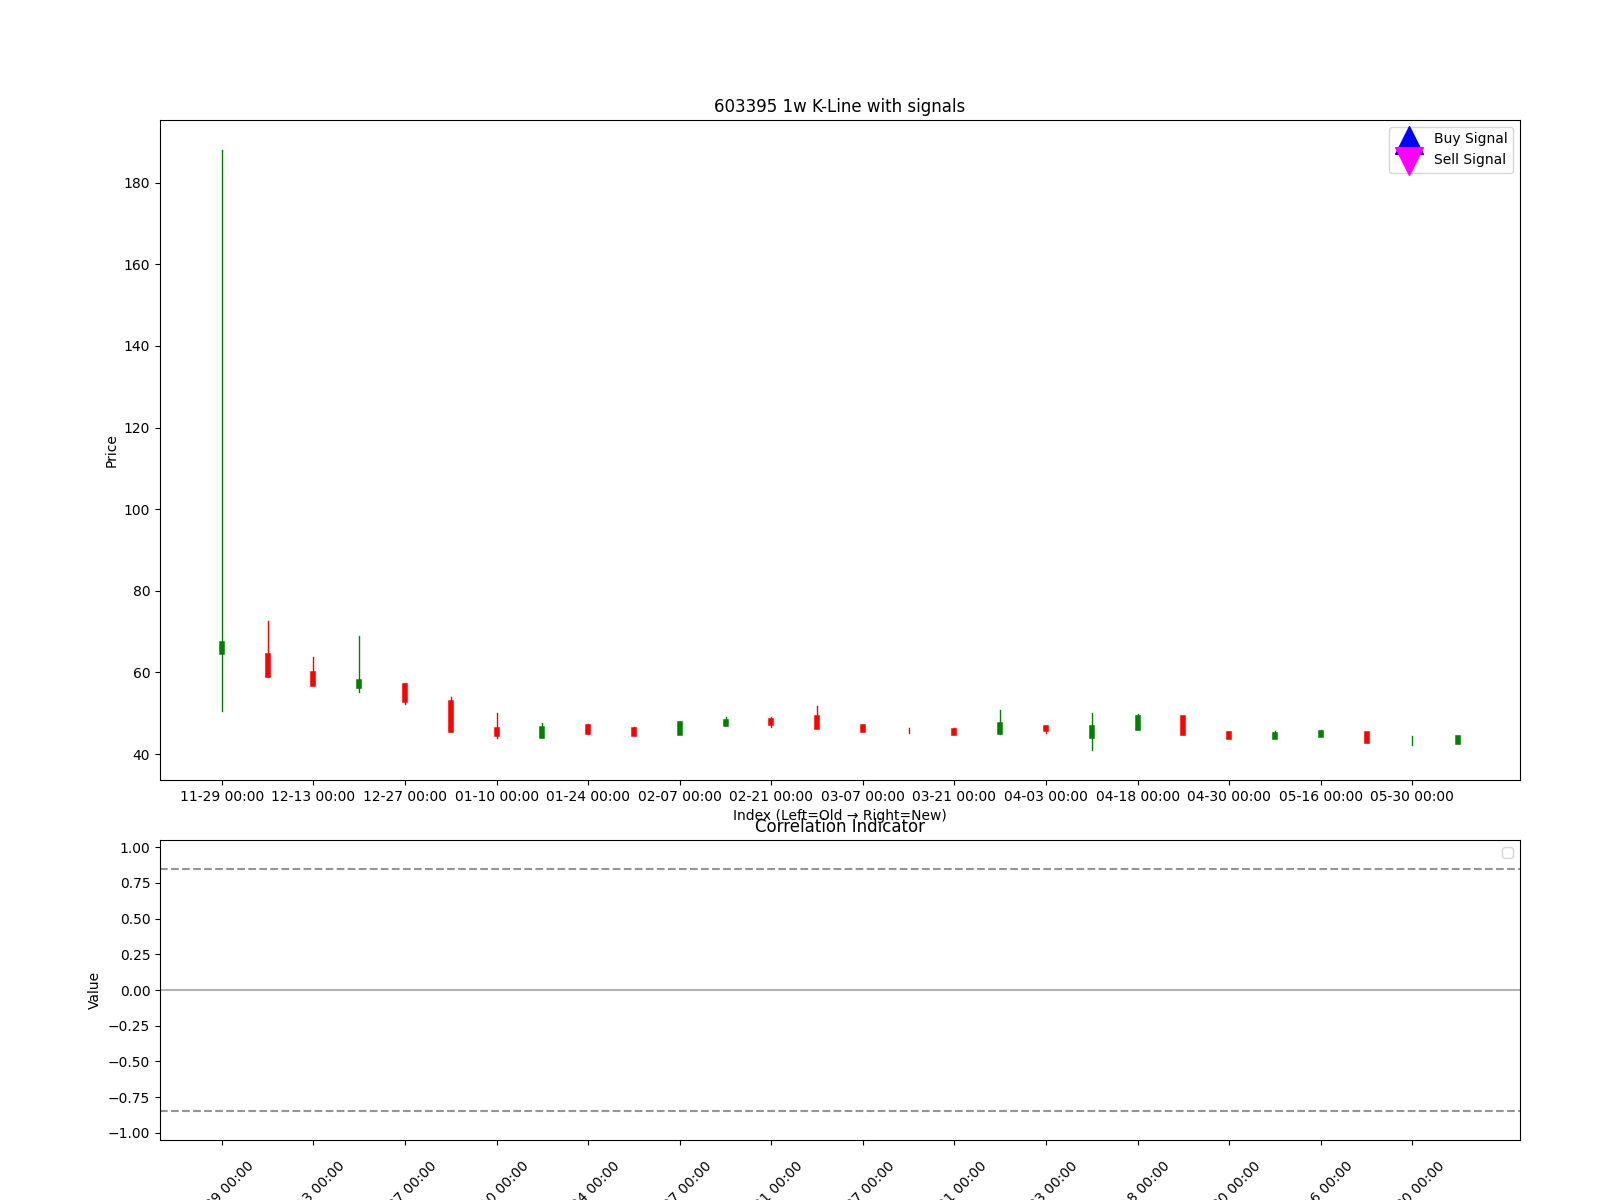Click the 80 price tick label
Screen dimensions: 1600x1200
pos(142,591)
